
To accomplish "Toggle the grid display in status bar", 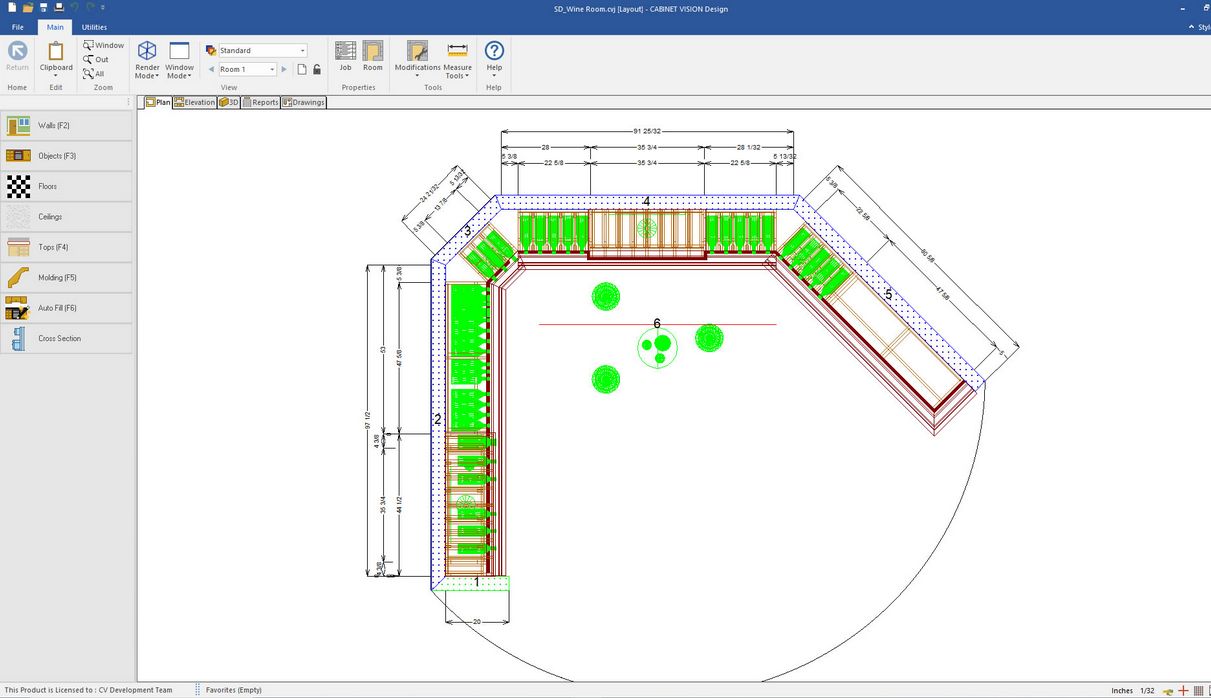I will click(1198, 690).
